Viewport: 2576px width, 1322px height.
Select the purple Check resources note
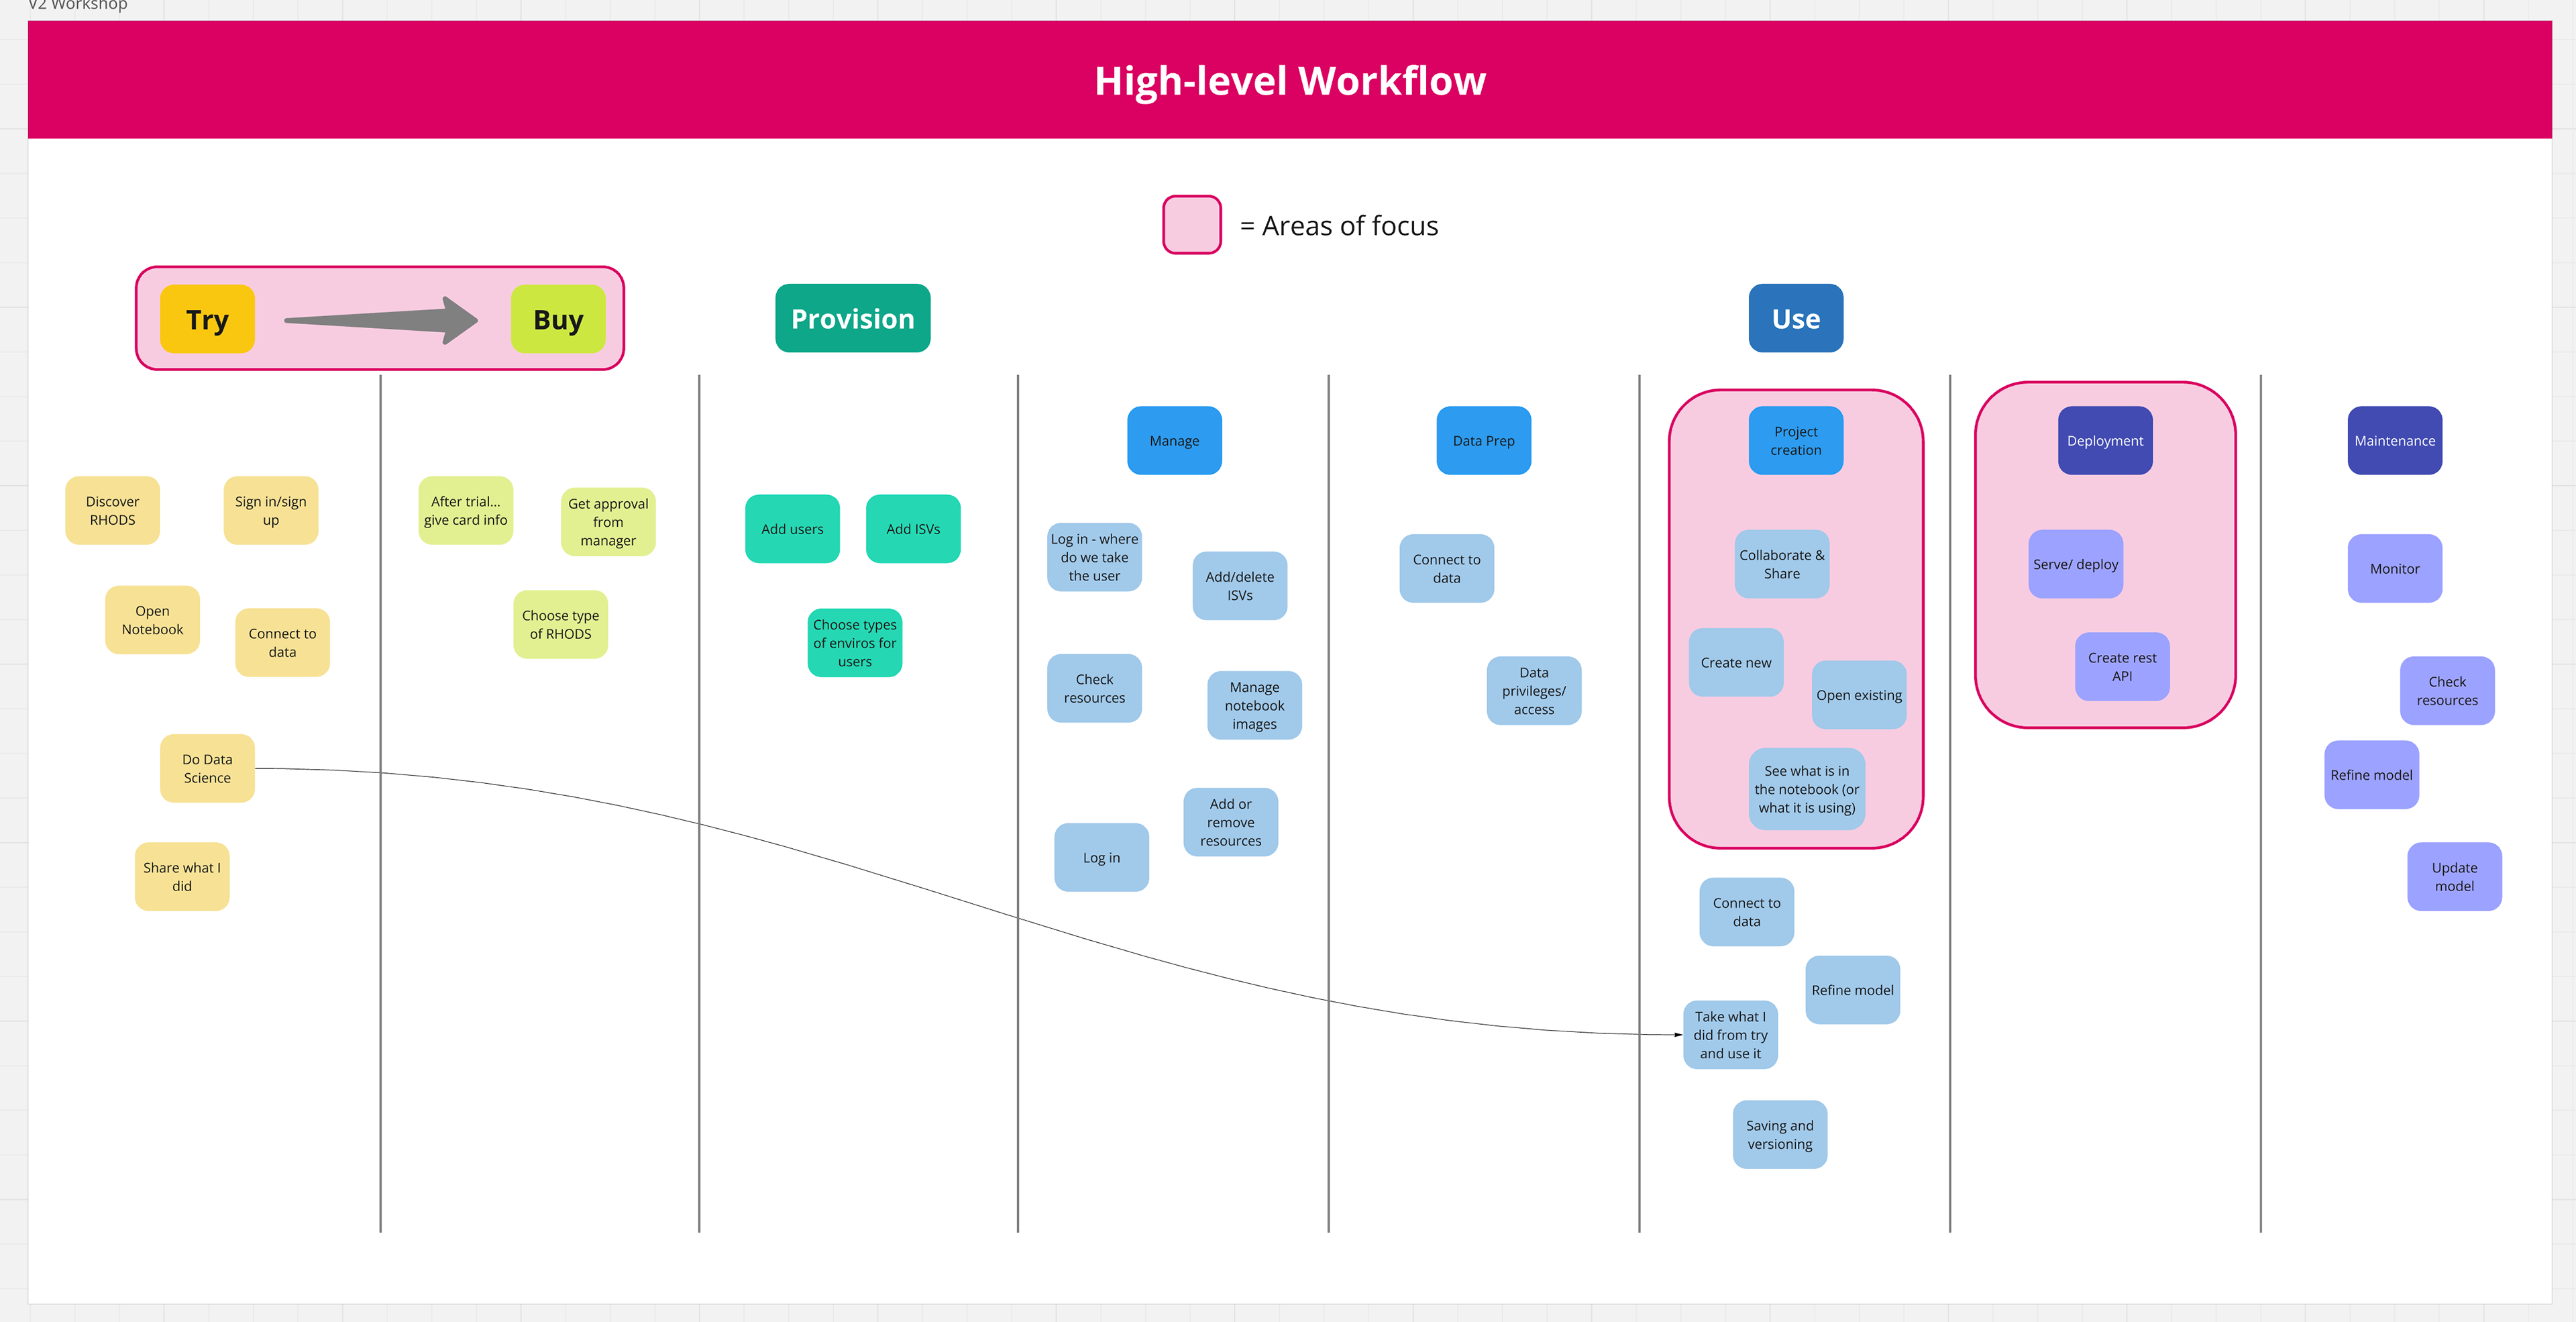click(x=2447, y=691)
